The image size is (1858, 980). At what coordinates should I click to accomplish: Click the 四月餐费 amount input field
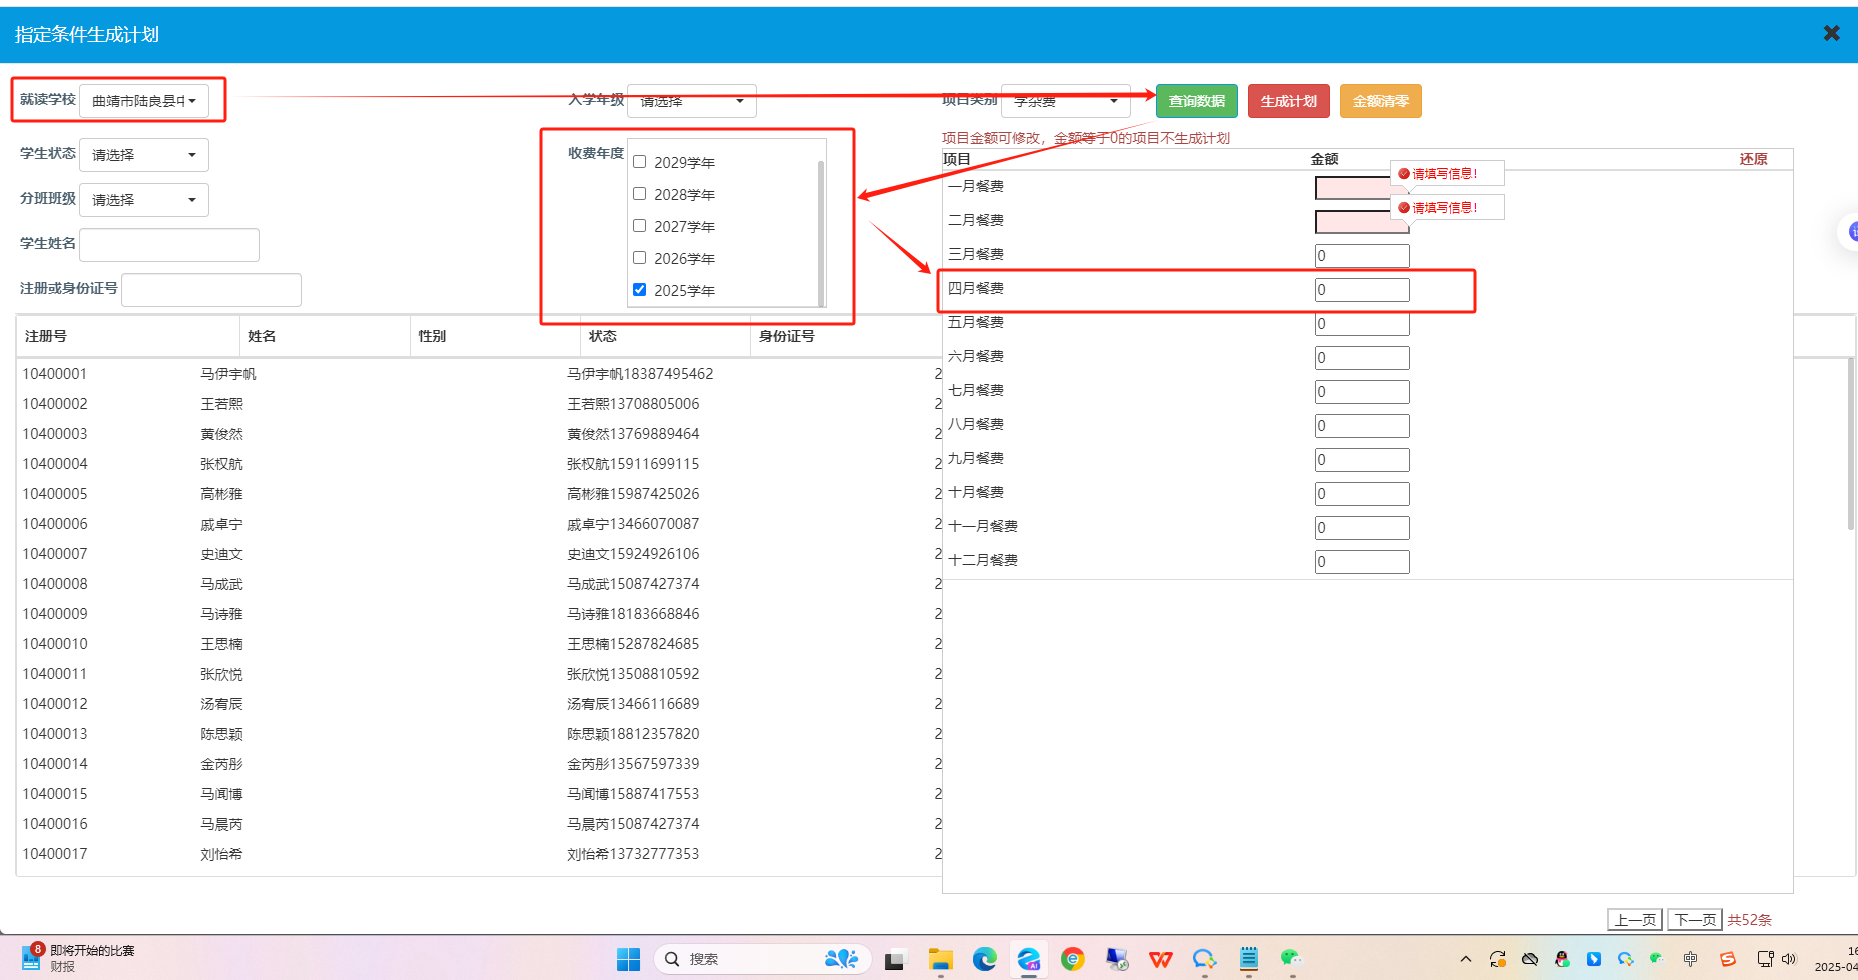point(1361,290)
